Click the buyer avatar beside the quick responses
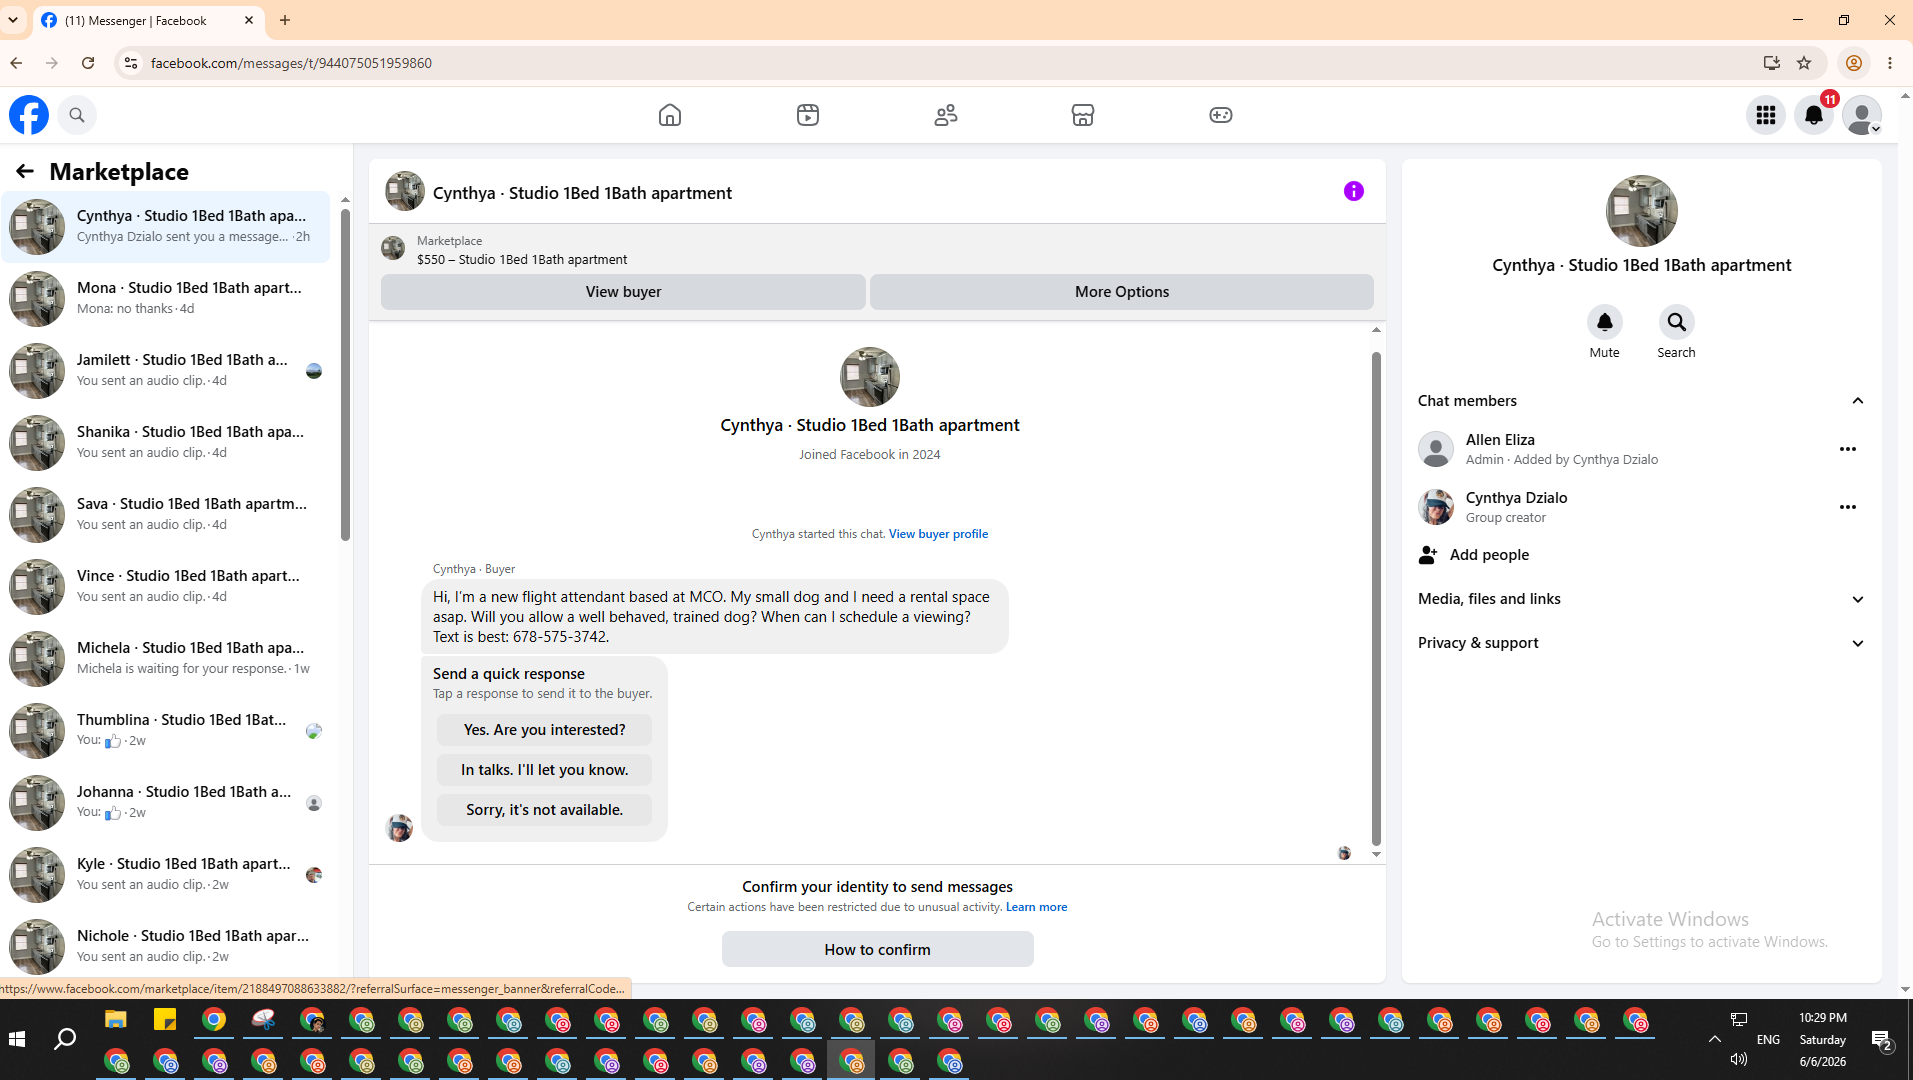The width and height of the screenshot is (1913, 1080). 399,828
